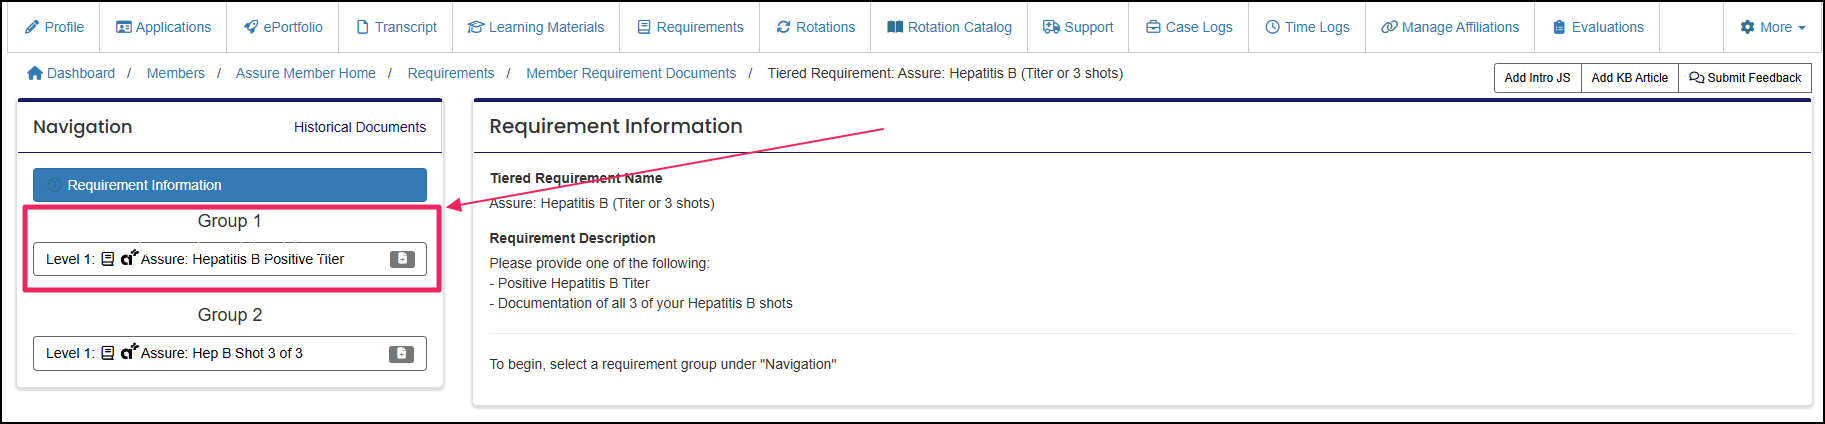1825x424 pixels.
Task: Click the graduation cap icon on Learning Materials
Action: [476, 27]
